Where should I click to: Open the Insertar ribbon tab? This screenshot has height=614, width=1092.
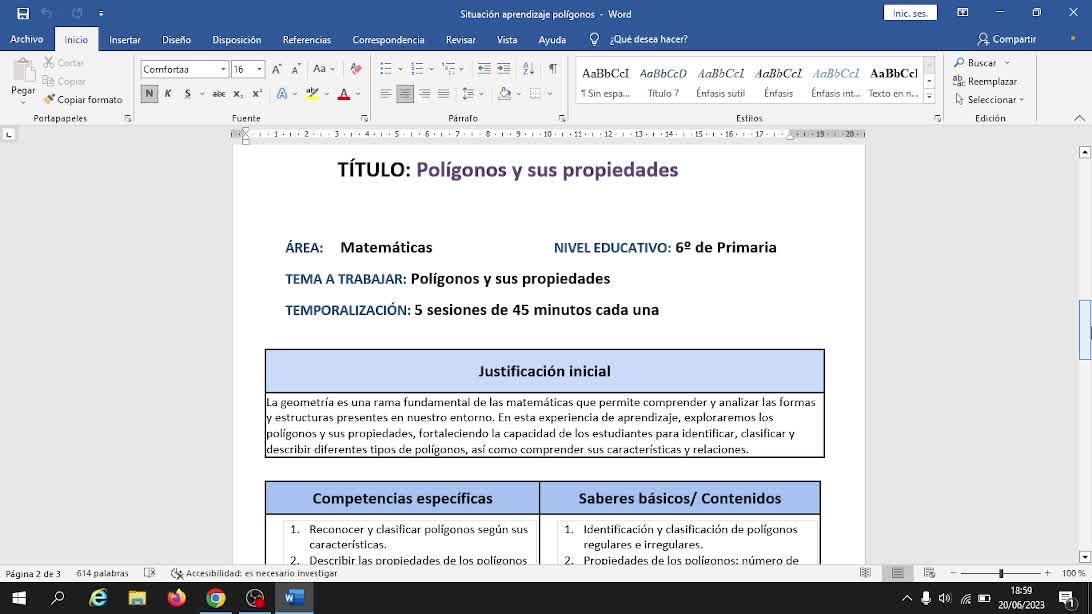pos(125,40)
